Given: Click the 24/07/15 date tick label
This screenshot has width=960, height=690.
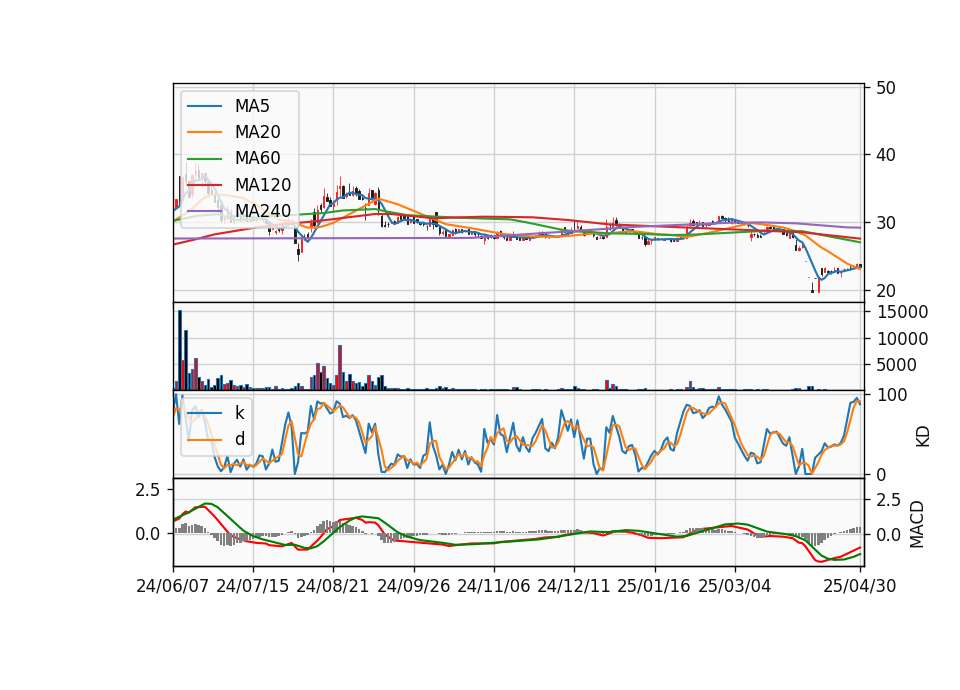Looking at the screenshot, I should click(252, 586).
